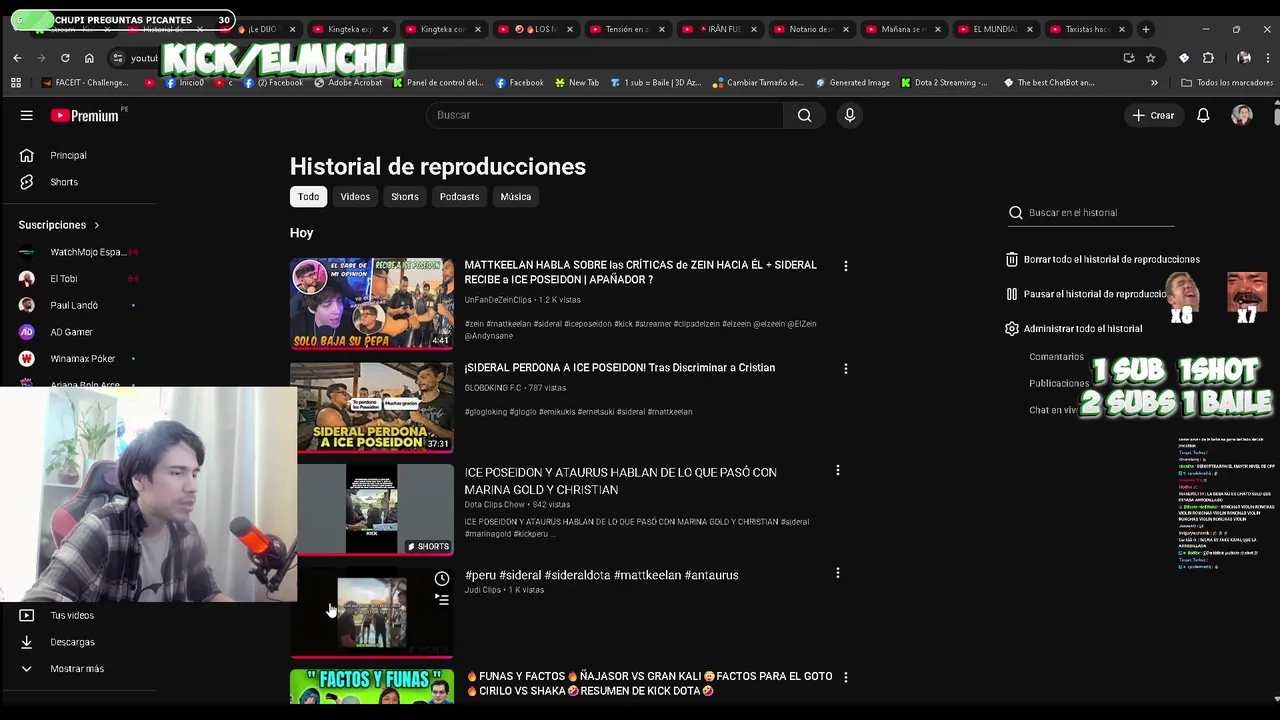Open the Dota Clips Chow channel link
Image resolution: width=1280 pixels, height=720 pixels.
[495, 505]
